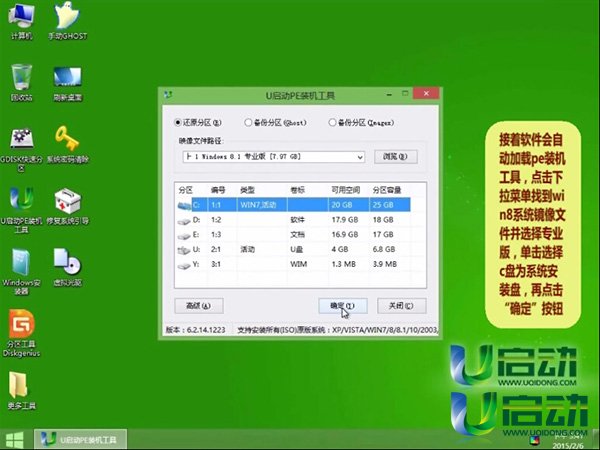Open the GDISK快速分区 desktop icon
This screenshot has width=600, height=450.
(x=21, y=149)
